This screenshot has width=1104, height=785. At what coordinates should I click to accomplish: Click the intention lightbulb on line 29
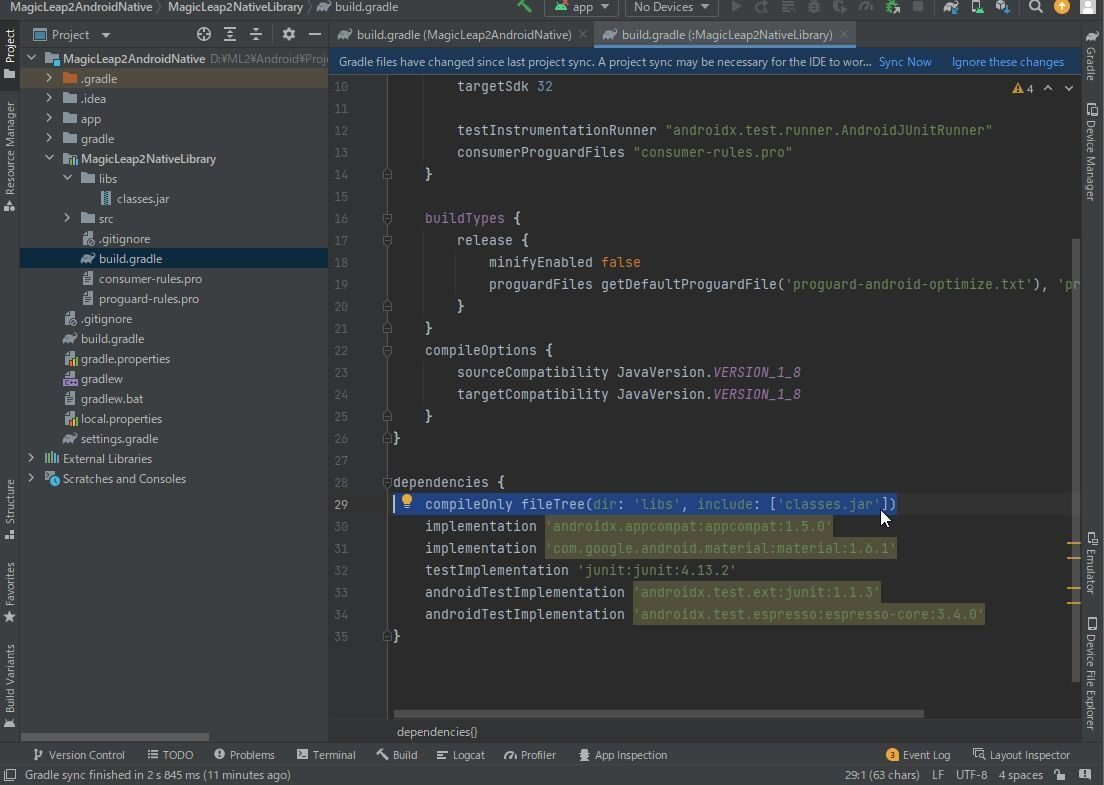click(407, 501)
